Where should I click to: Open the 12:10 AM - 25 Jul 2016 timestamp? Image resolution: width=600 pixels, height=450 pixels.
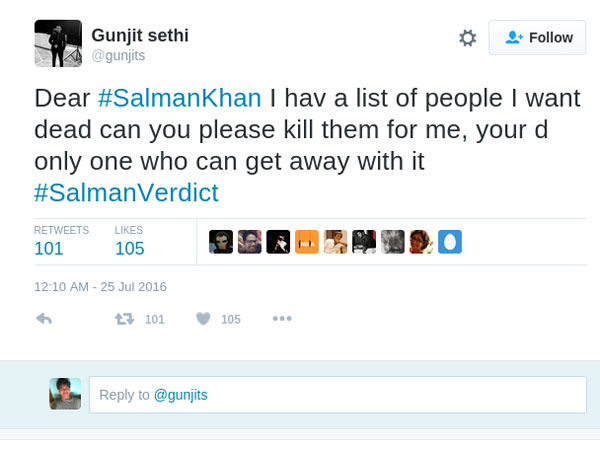pyautogui.click(x=100, y=286)
